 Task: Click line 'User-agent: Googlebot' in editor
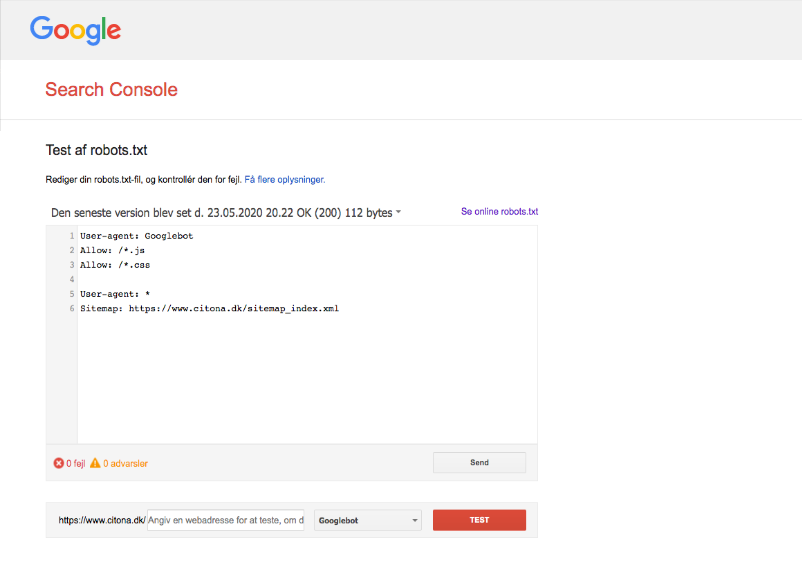[x=137, y=236]
